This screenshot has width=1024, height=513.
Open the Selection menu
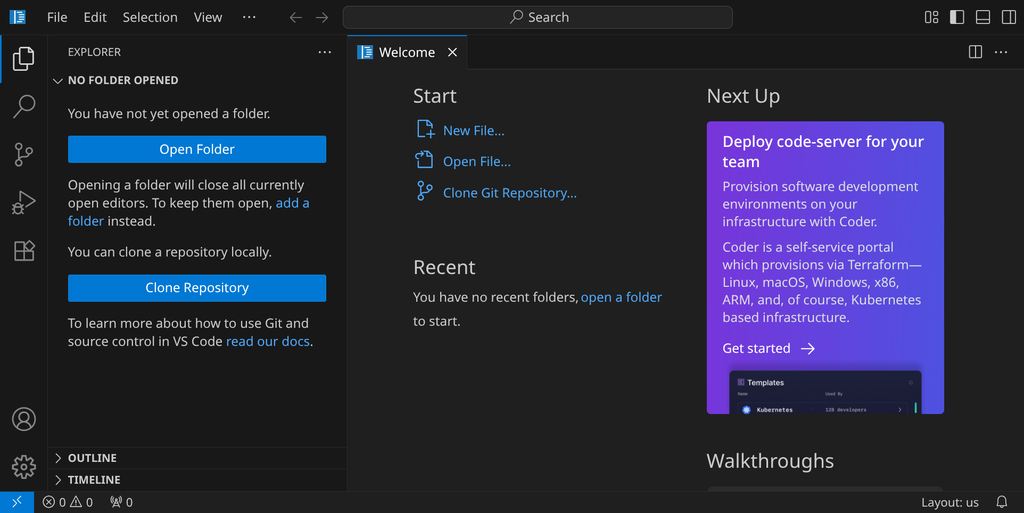point(150,17)
